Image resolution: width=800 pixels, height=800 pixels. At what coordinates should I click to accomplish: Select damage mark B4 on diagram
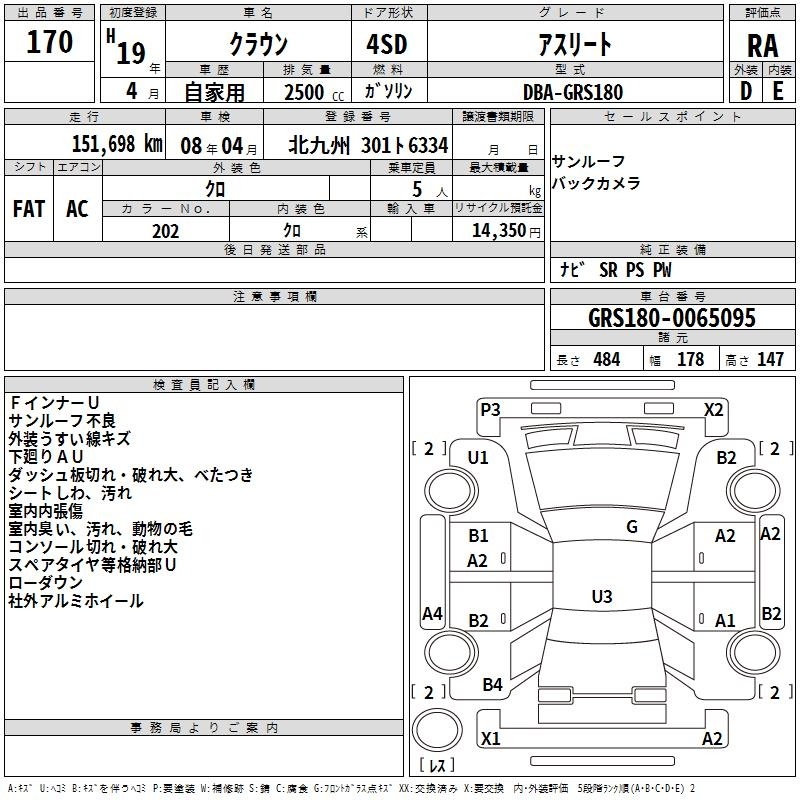(x=492, y=685)
